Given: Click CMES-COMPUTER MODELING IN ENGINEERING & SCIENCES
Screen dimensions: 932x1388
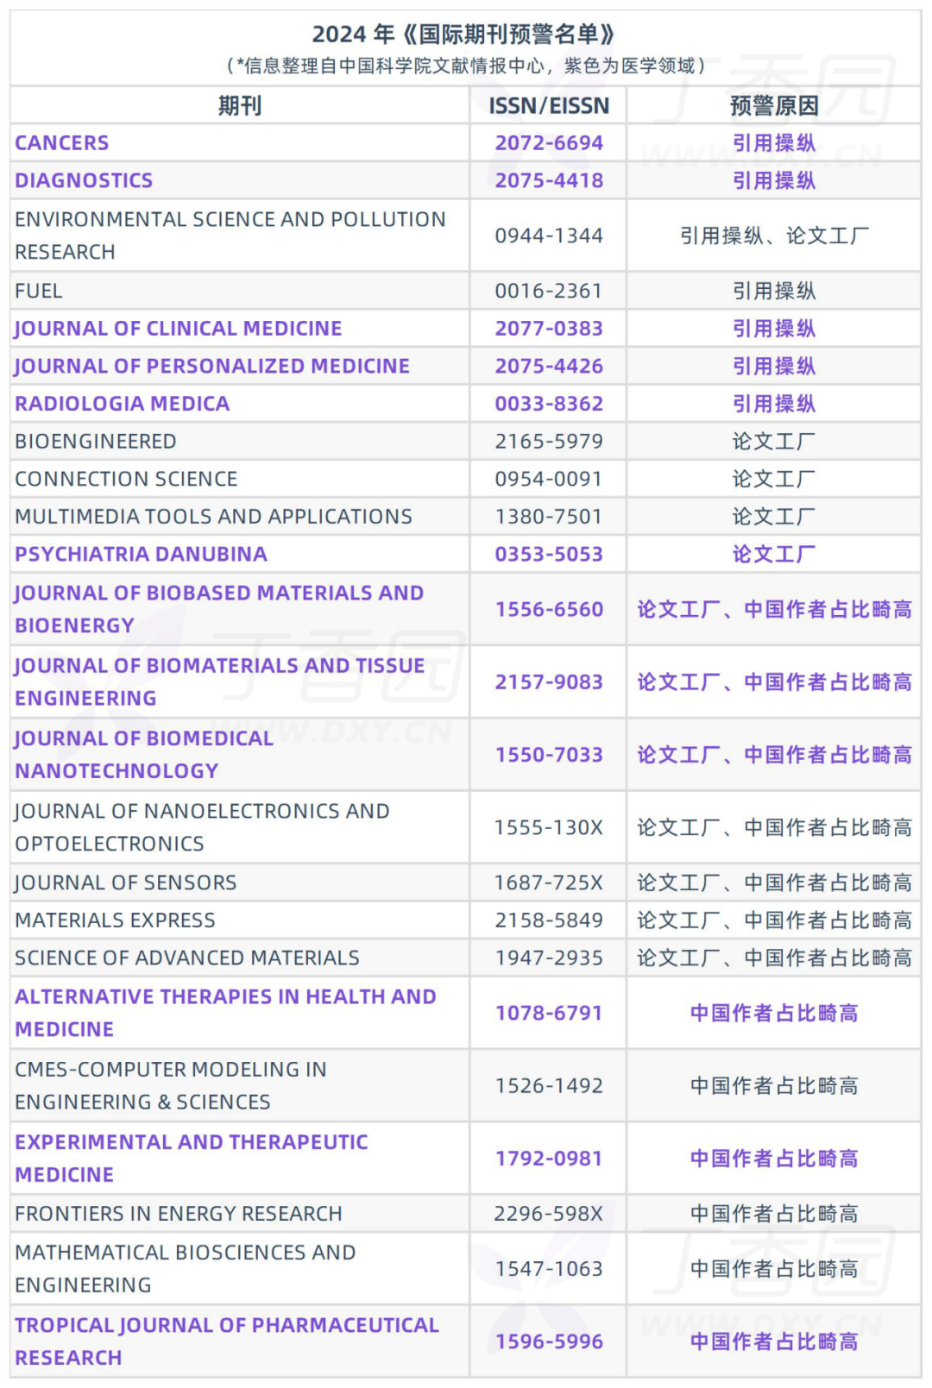Looking at the screenshot, I should [171, 1086].
